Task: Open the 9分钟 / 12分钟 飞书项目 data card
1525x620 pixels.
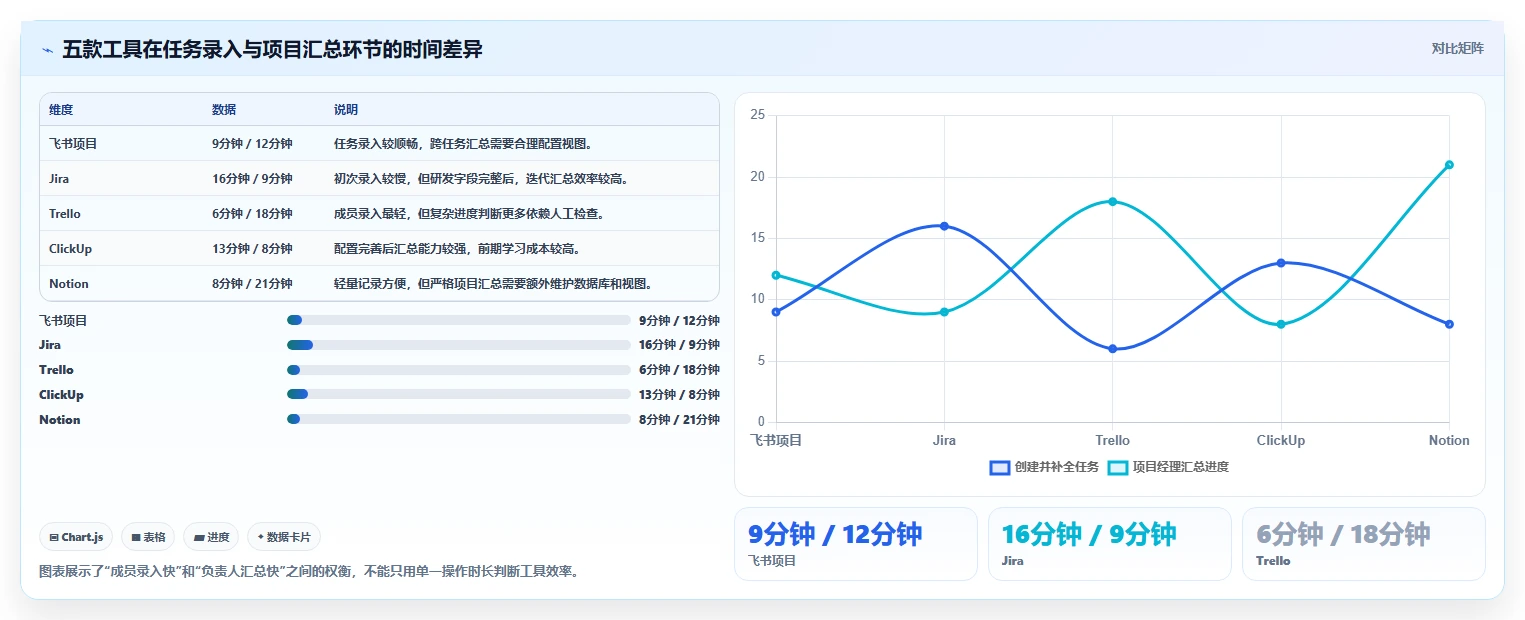Action: [856, 544]
